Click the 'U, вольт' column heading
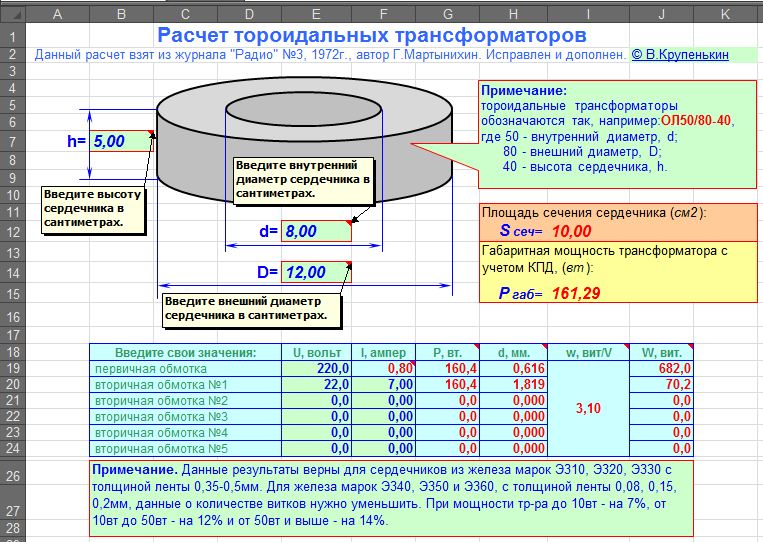The image size is (763, 542). tap(316, 352)
